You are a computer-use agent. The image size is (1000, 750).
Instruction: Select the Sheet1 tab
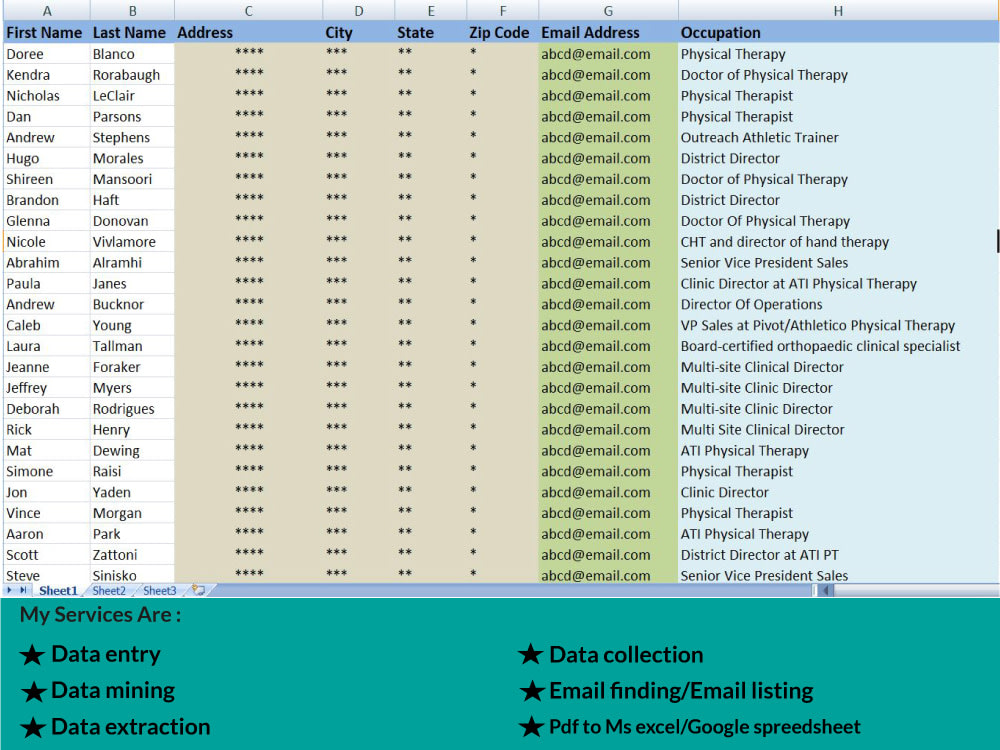click(x=57, y=591)
